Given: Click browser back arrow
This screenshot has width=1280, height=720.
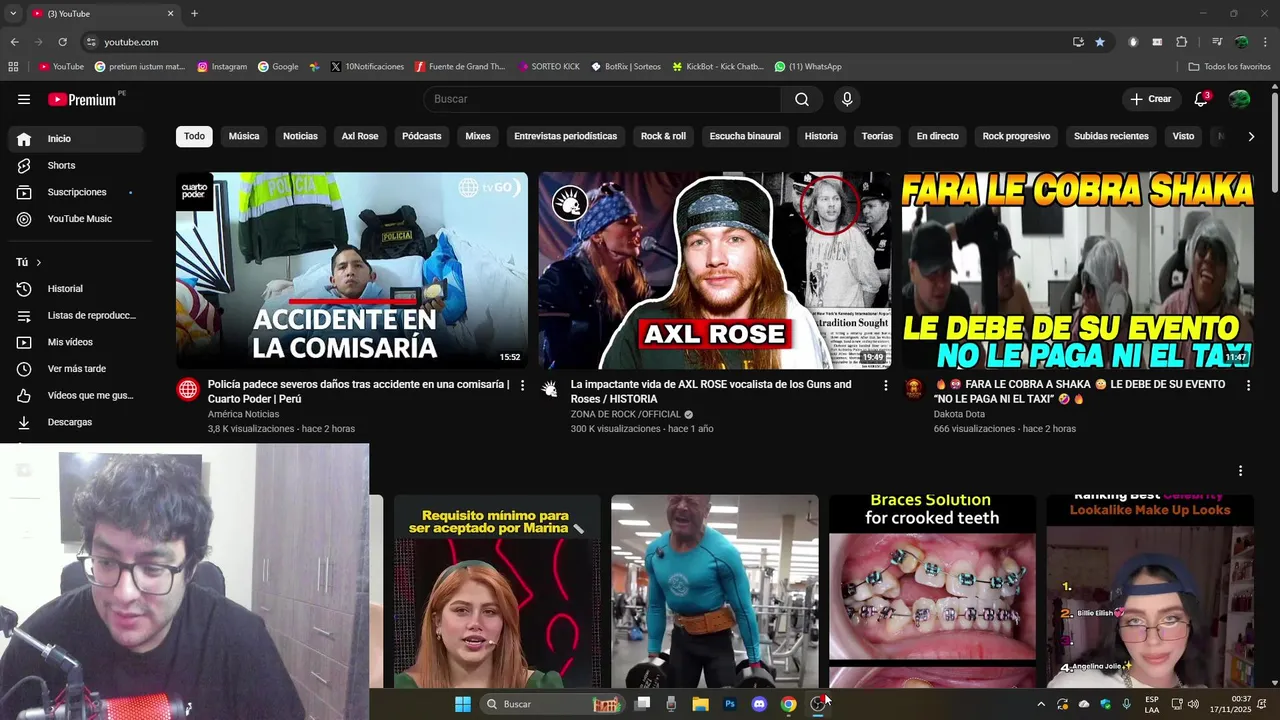Looking at the screenshot, I should point(14,42).
